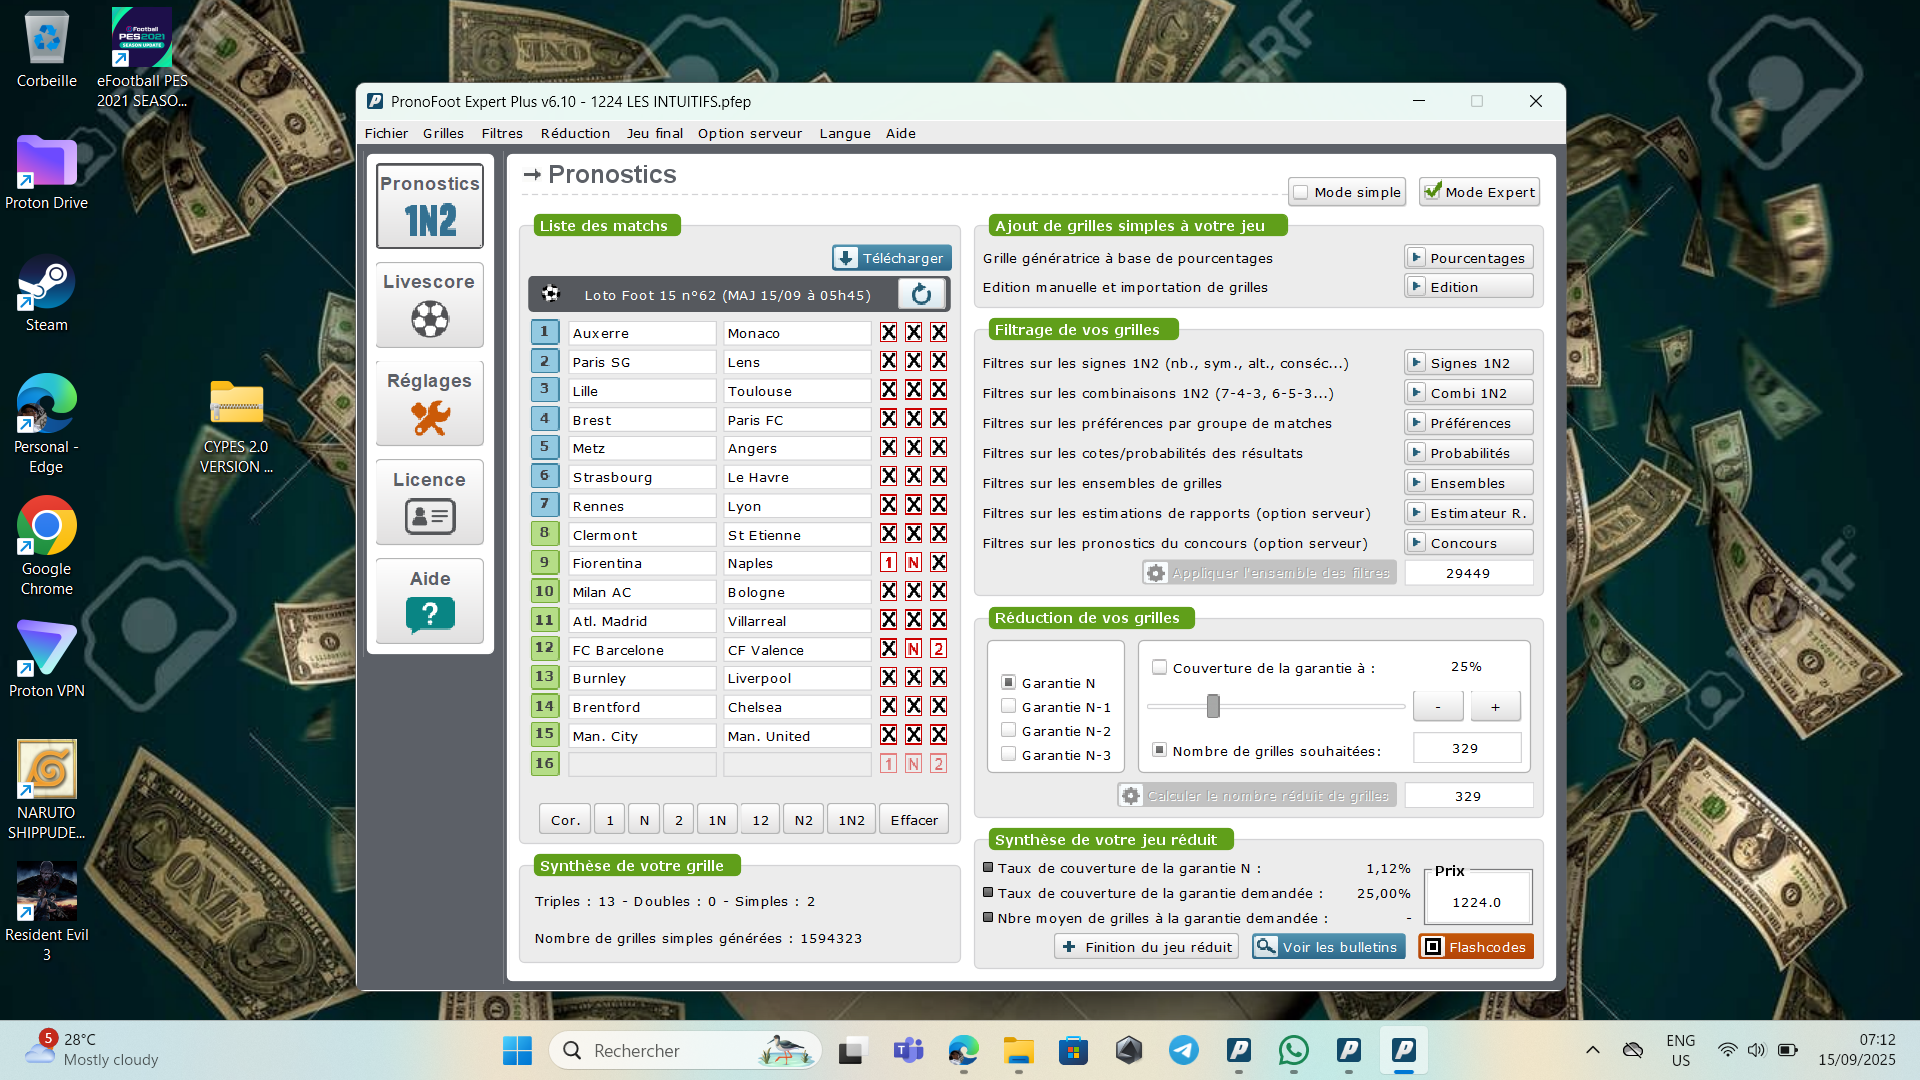Expand the Probabilités filter
Image resolution: width=1920 pixels, height=1080 pixels.
(x=1468, y=453)
